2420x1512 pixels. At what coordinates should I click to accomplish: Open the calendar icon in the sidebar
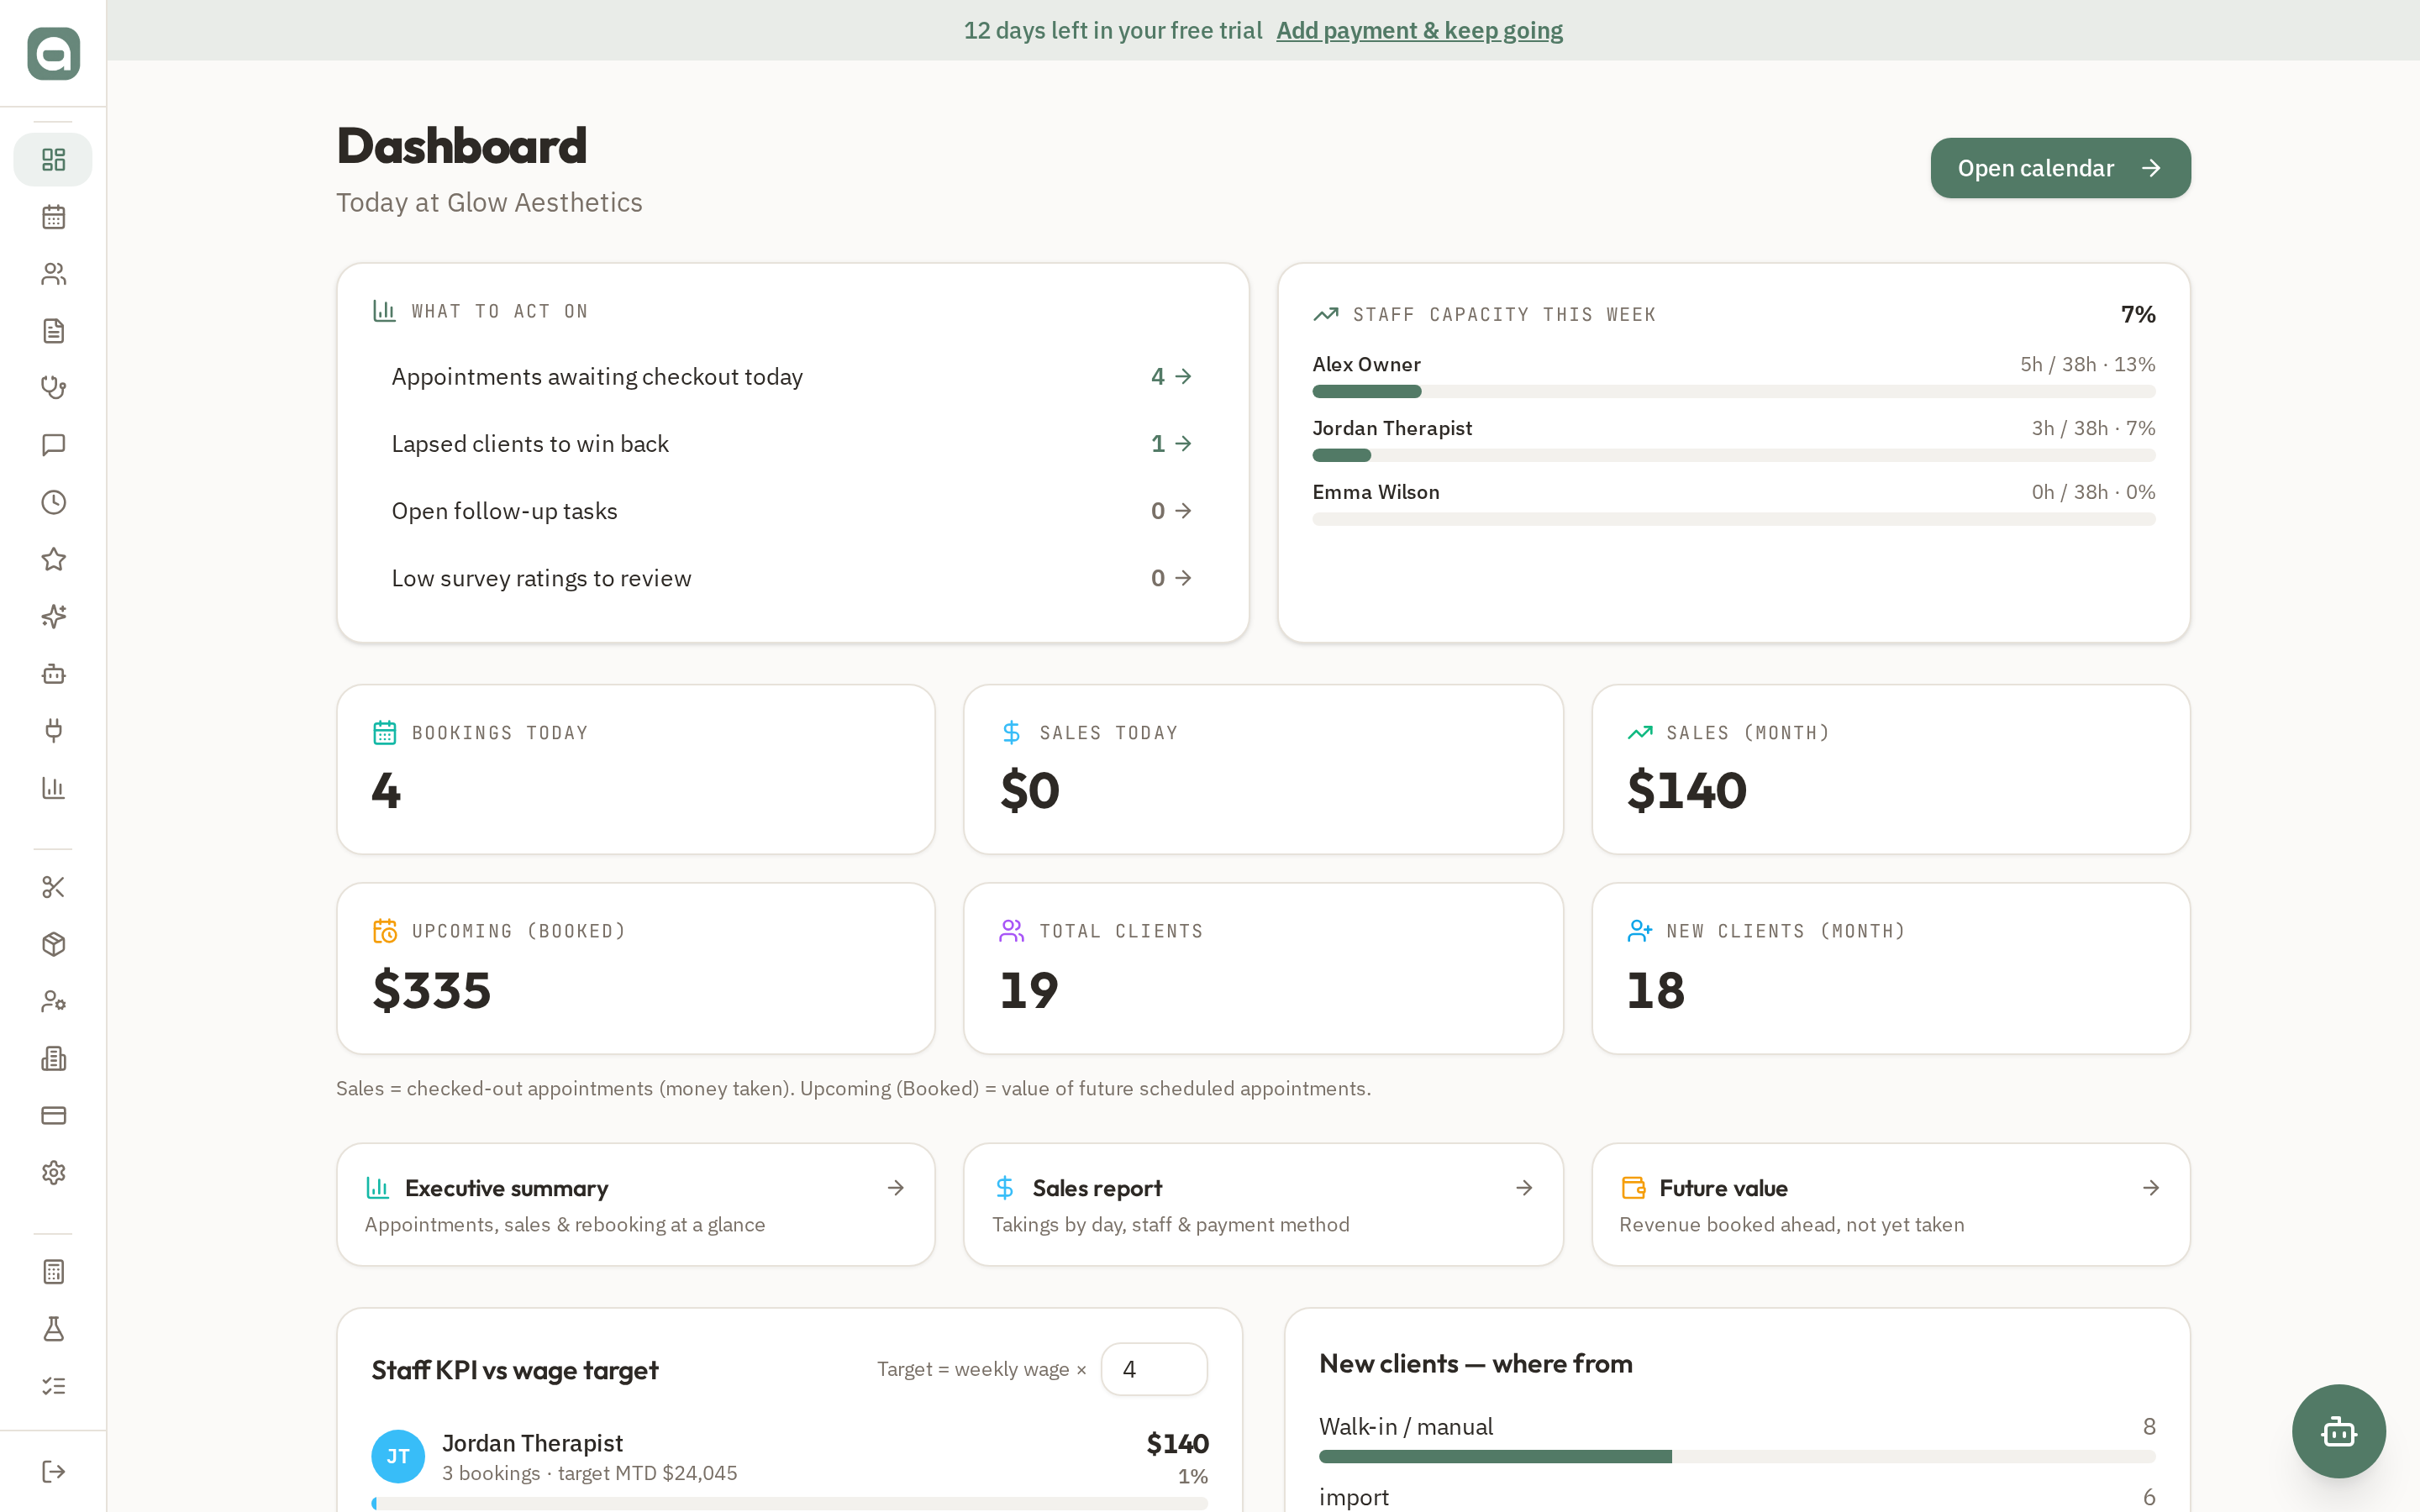[53, 217]
